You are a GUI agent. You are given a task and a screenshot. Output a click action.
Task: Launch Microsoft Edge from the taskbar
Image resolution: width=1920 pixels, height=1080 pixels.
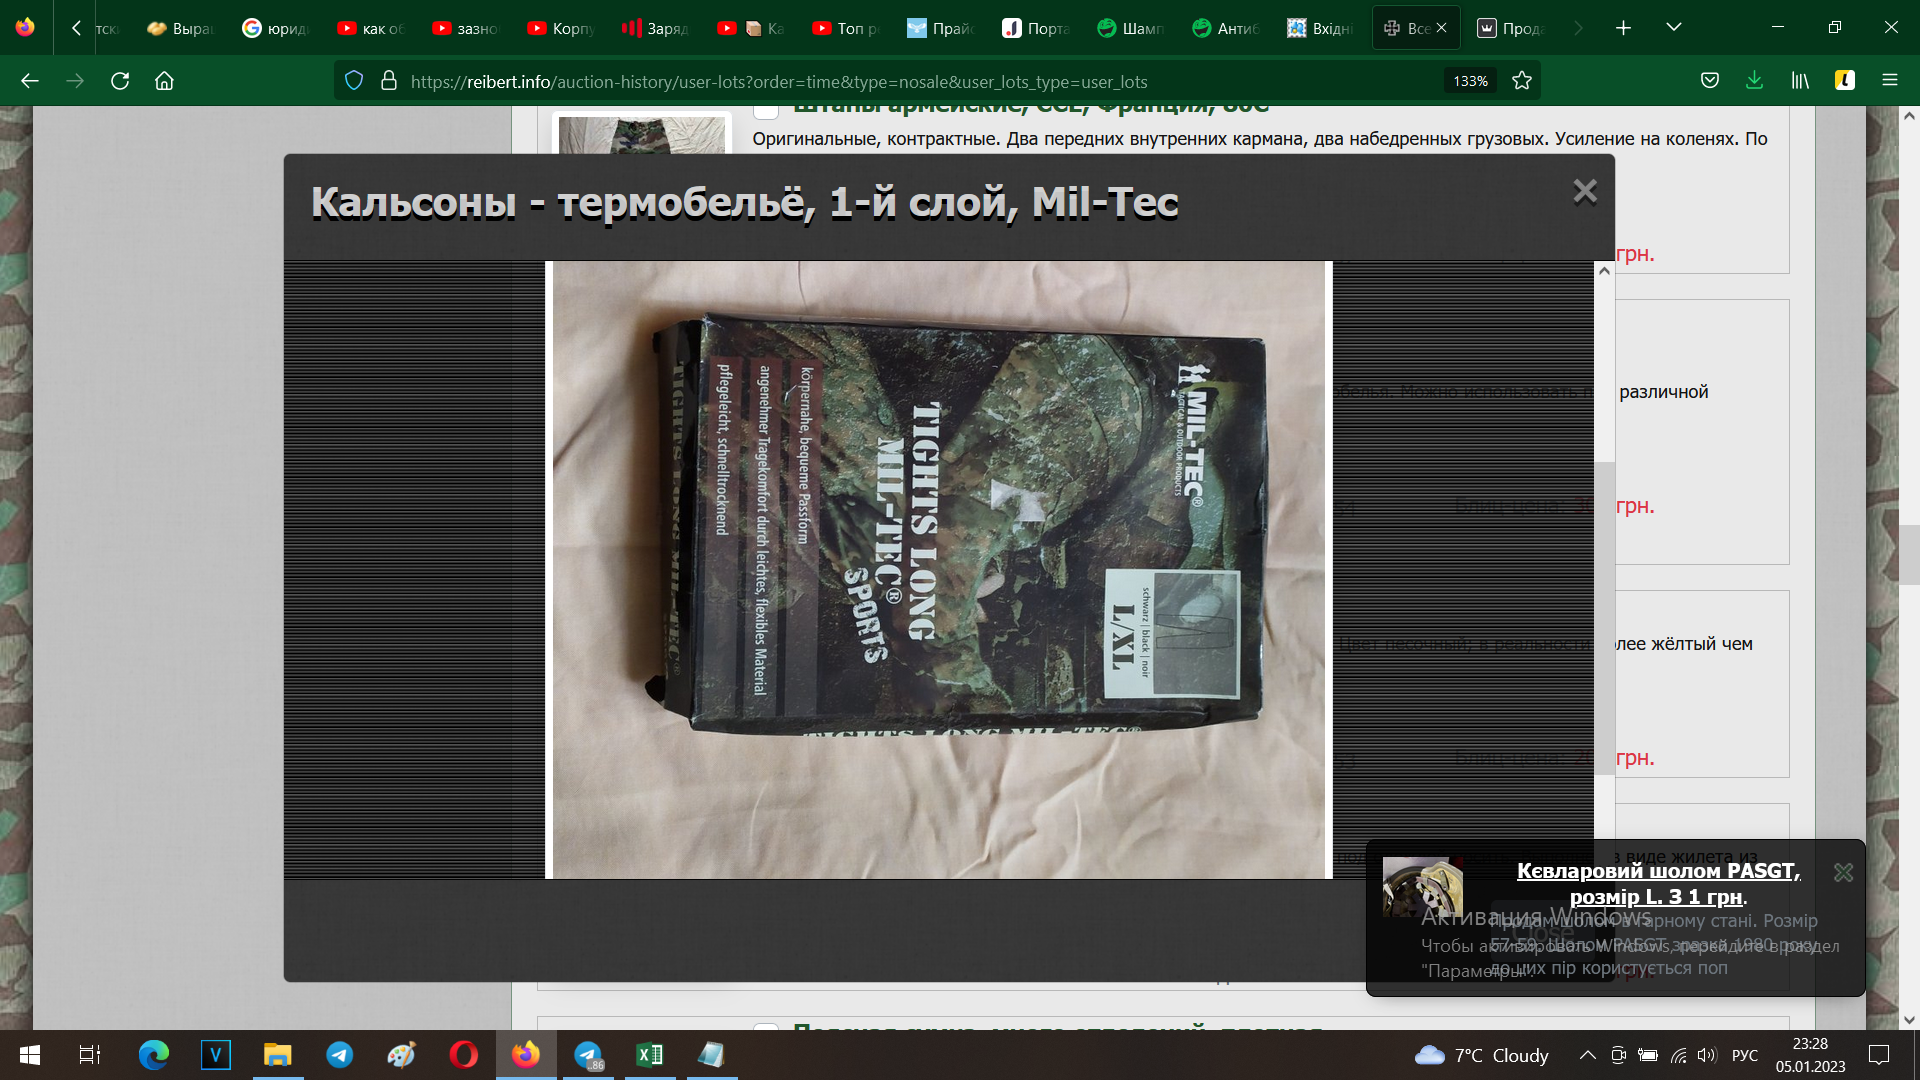point(154,1055)
